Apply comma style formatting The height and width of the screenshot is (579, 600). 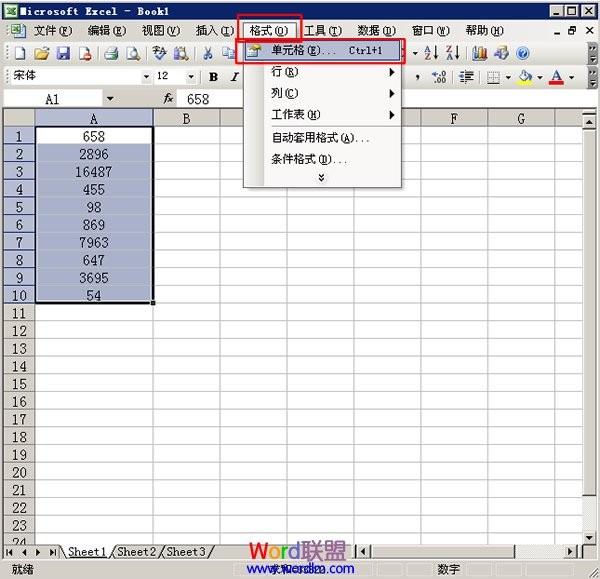click(x=417, y=77)
